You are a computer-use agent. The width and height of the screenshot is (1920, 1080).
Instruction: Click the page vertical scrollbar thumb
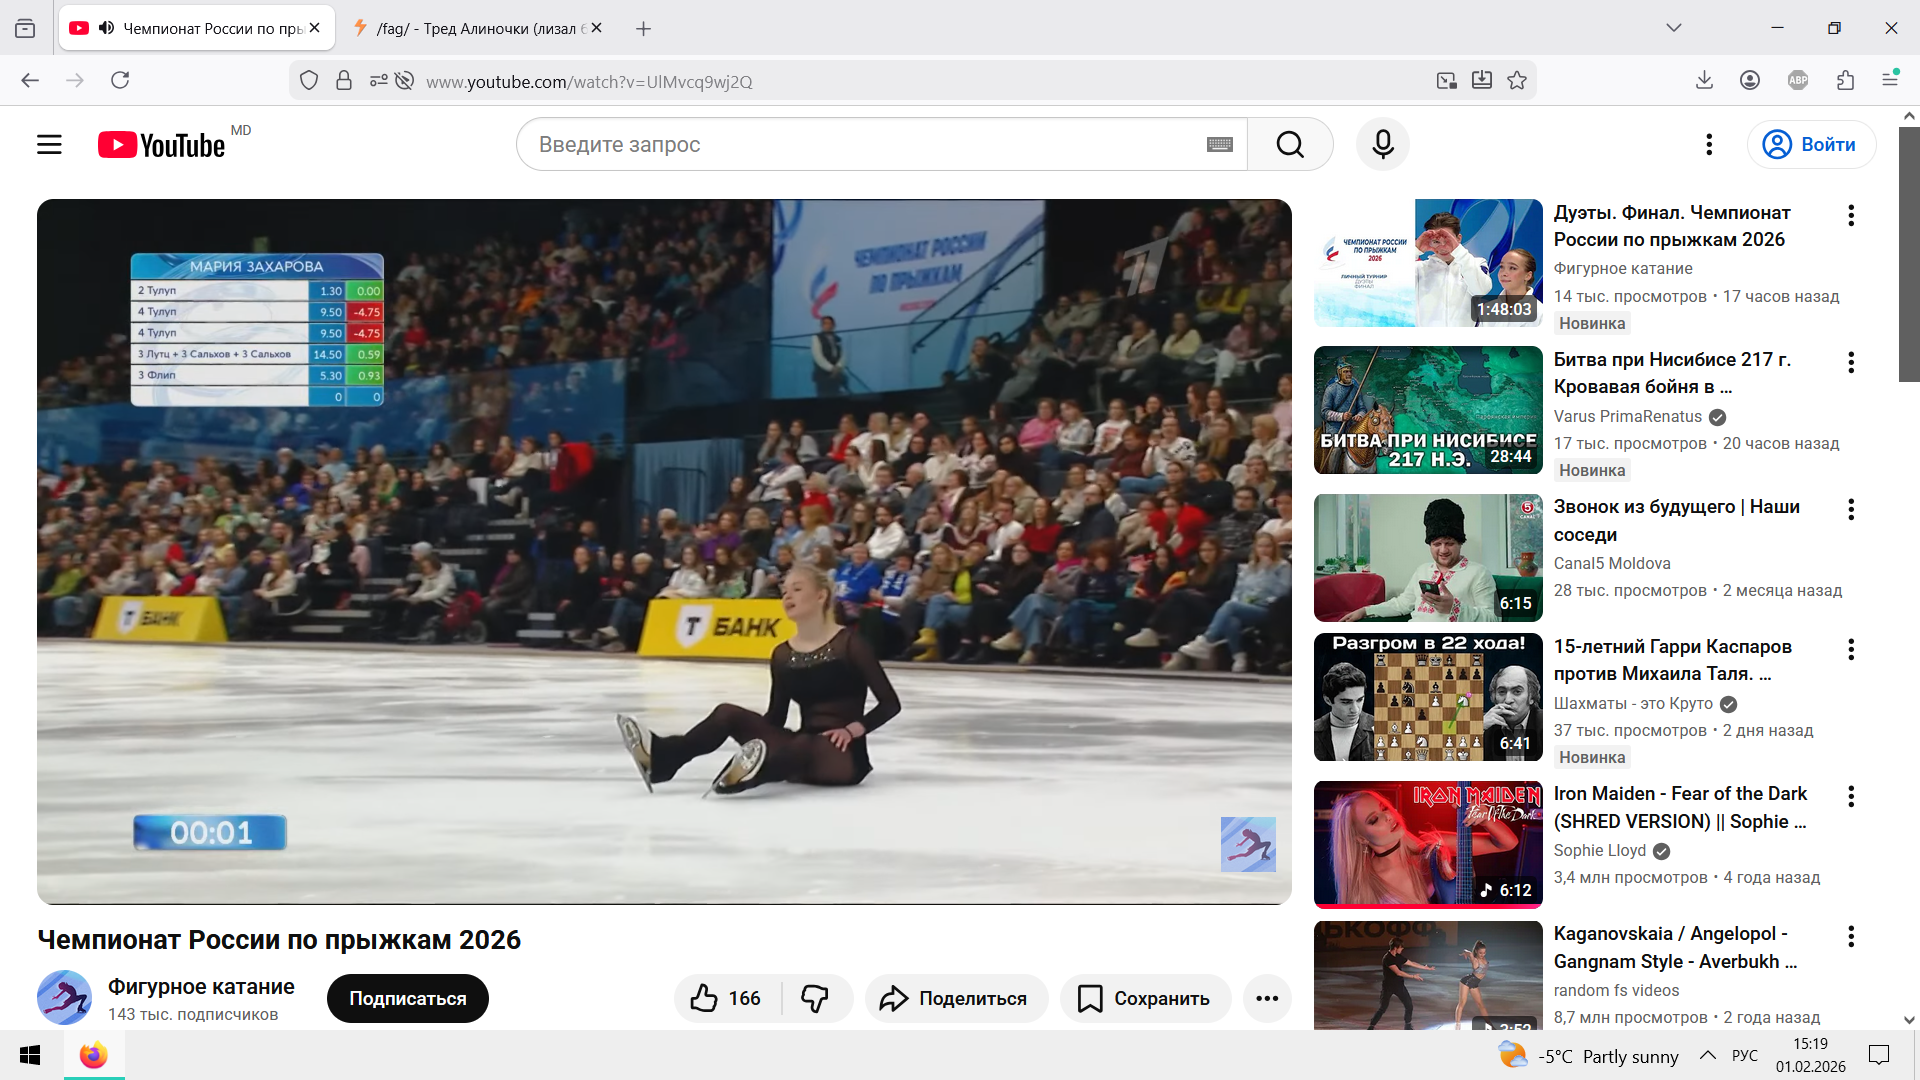[x=1908, y=255]
